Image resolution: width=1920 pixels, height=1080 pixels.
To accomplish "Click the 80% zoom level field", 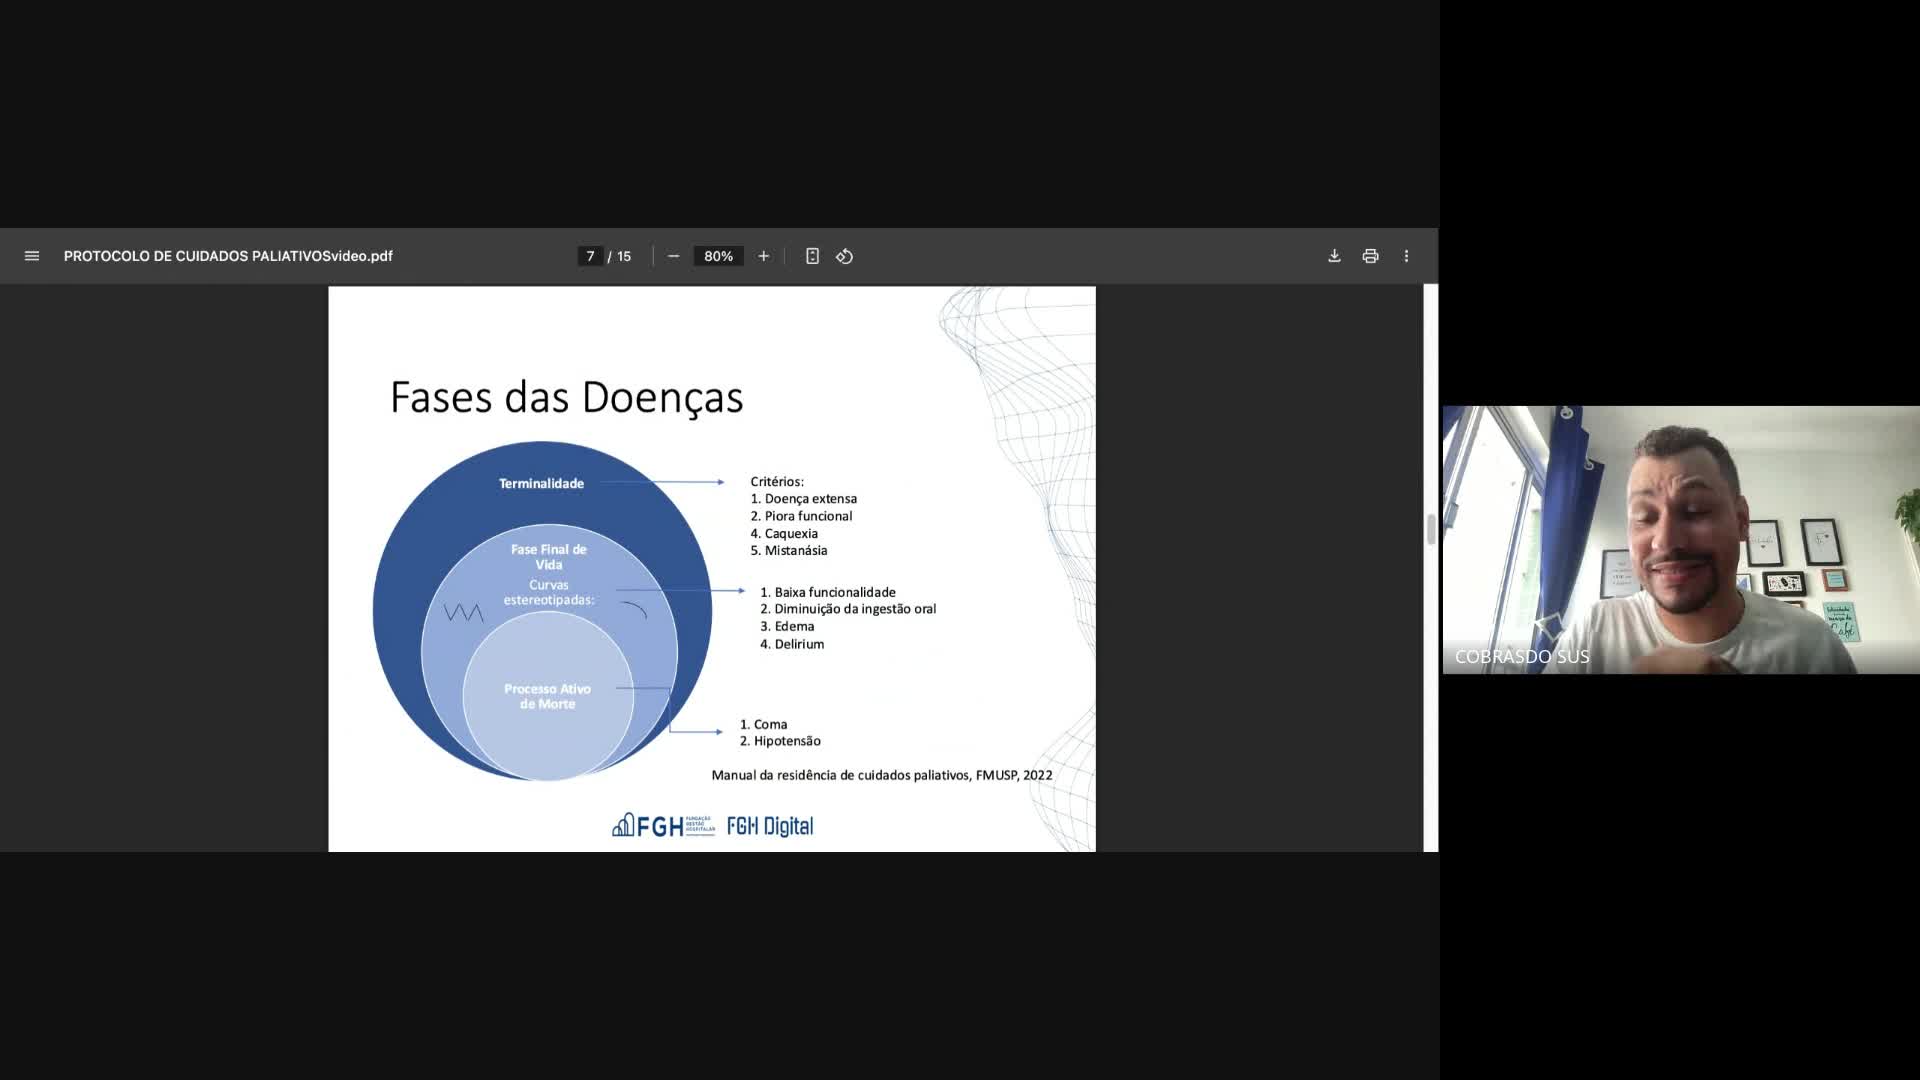I will coord(718,256).
